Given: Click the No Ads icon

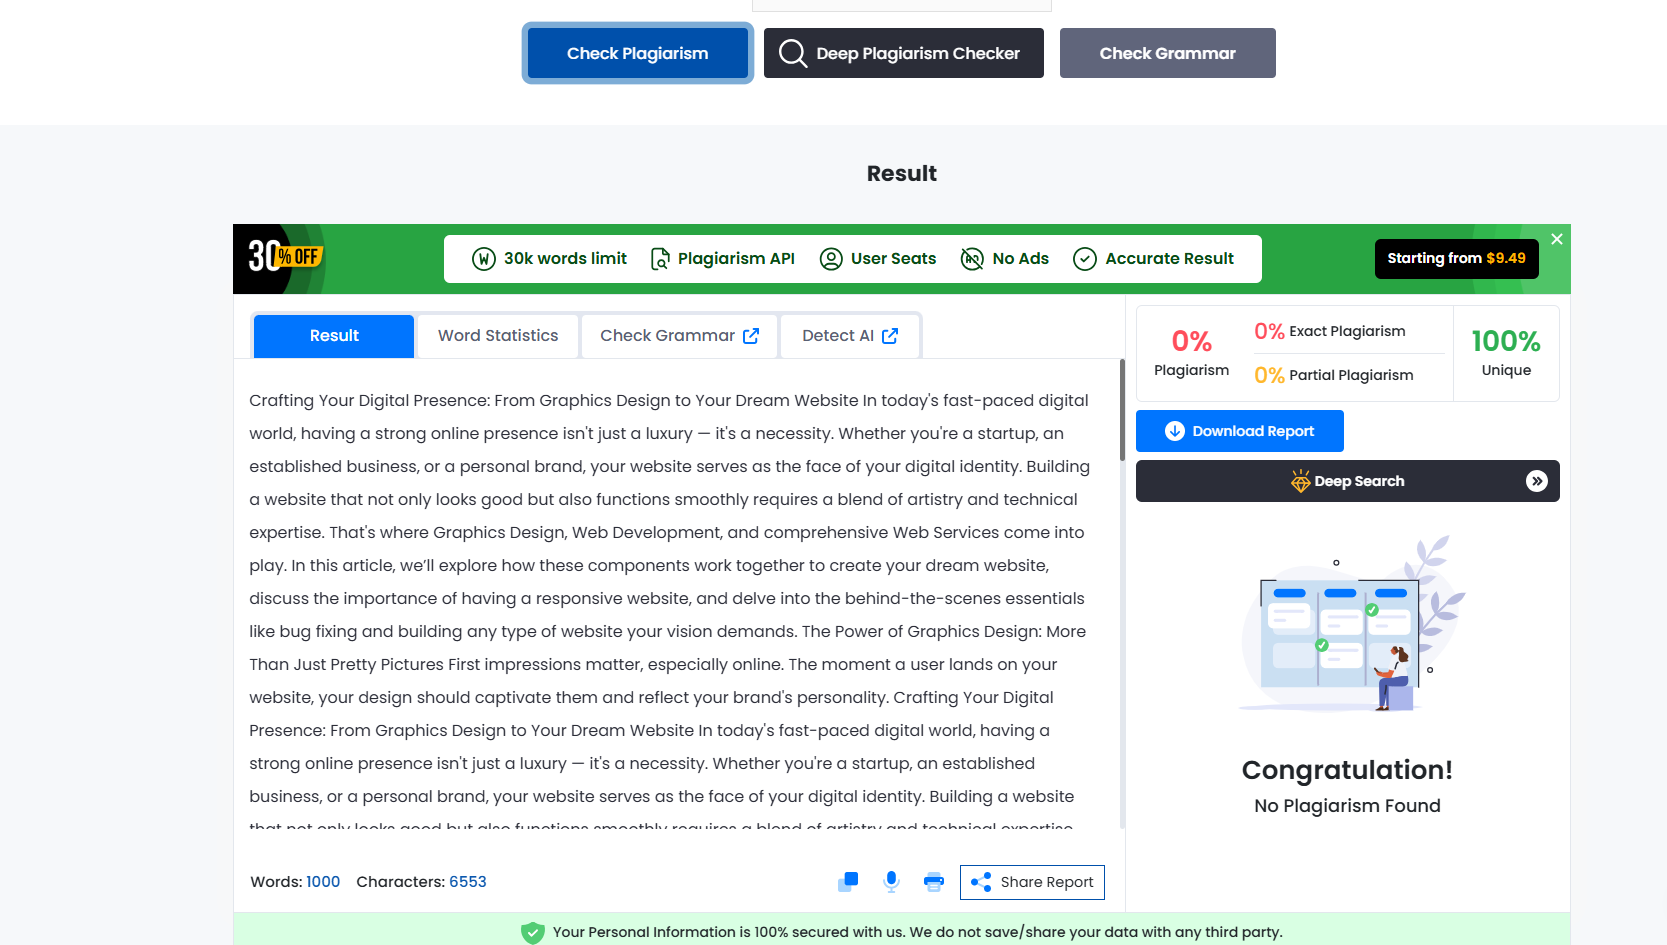Looking at the screenshot, I should point(971,258).
